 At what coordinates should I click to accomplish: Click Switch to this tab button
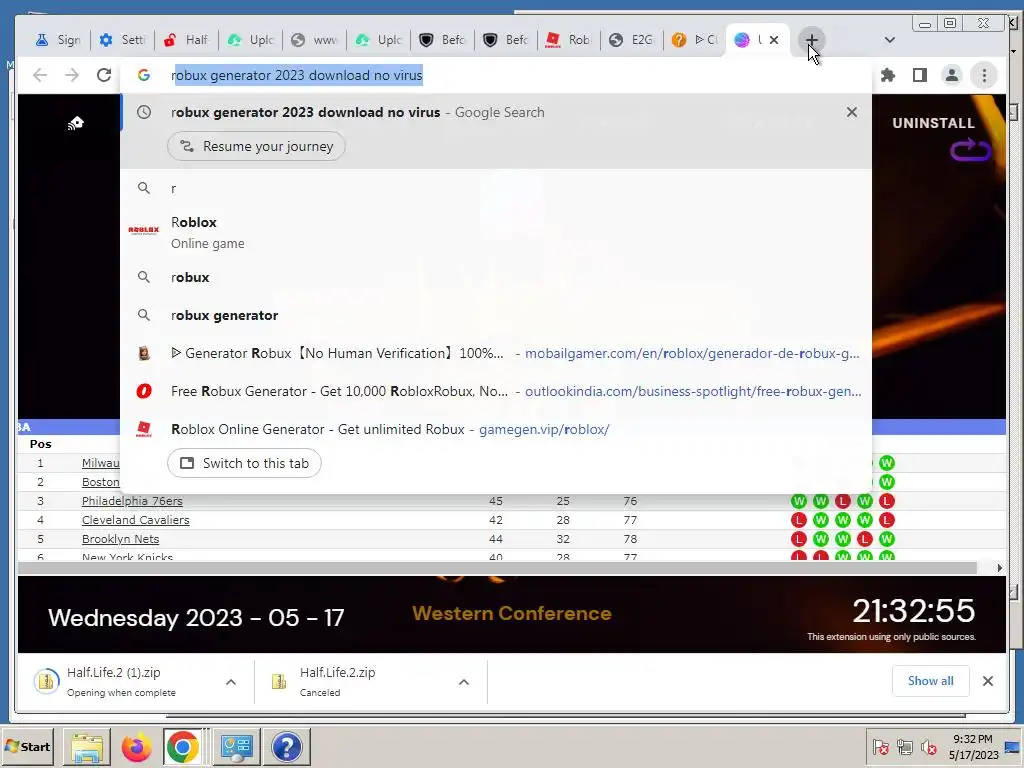pos(244,463)
